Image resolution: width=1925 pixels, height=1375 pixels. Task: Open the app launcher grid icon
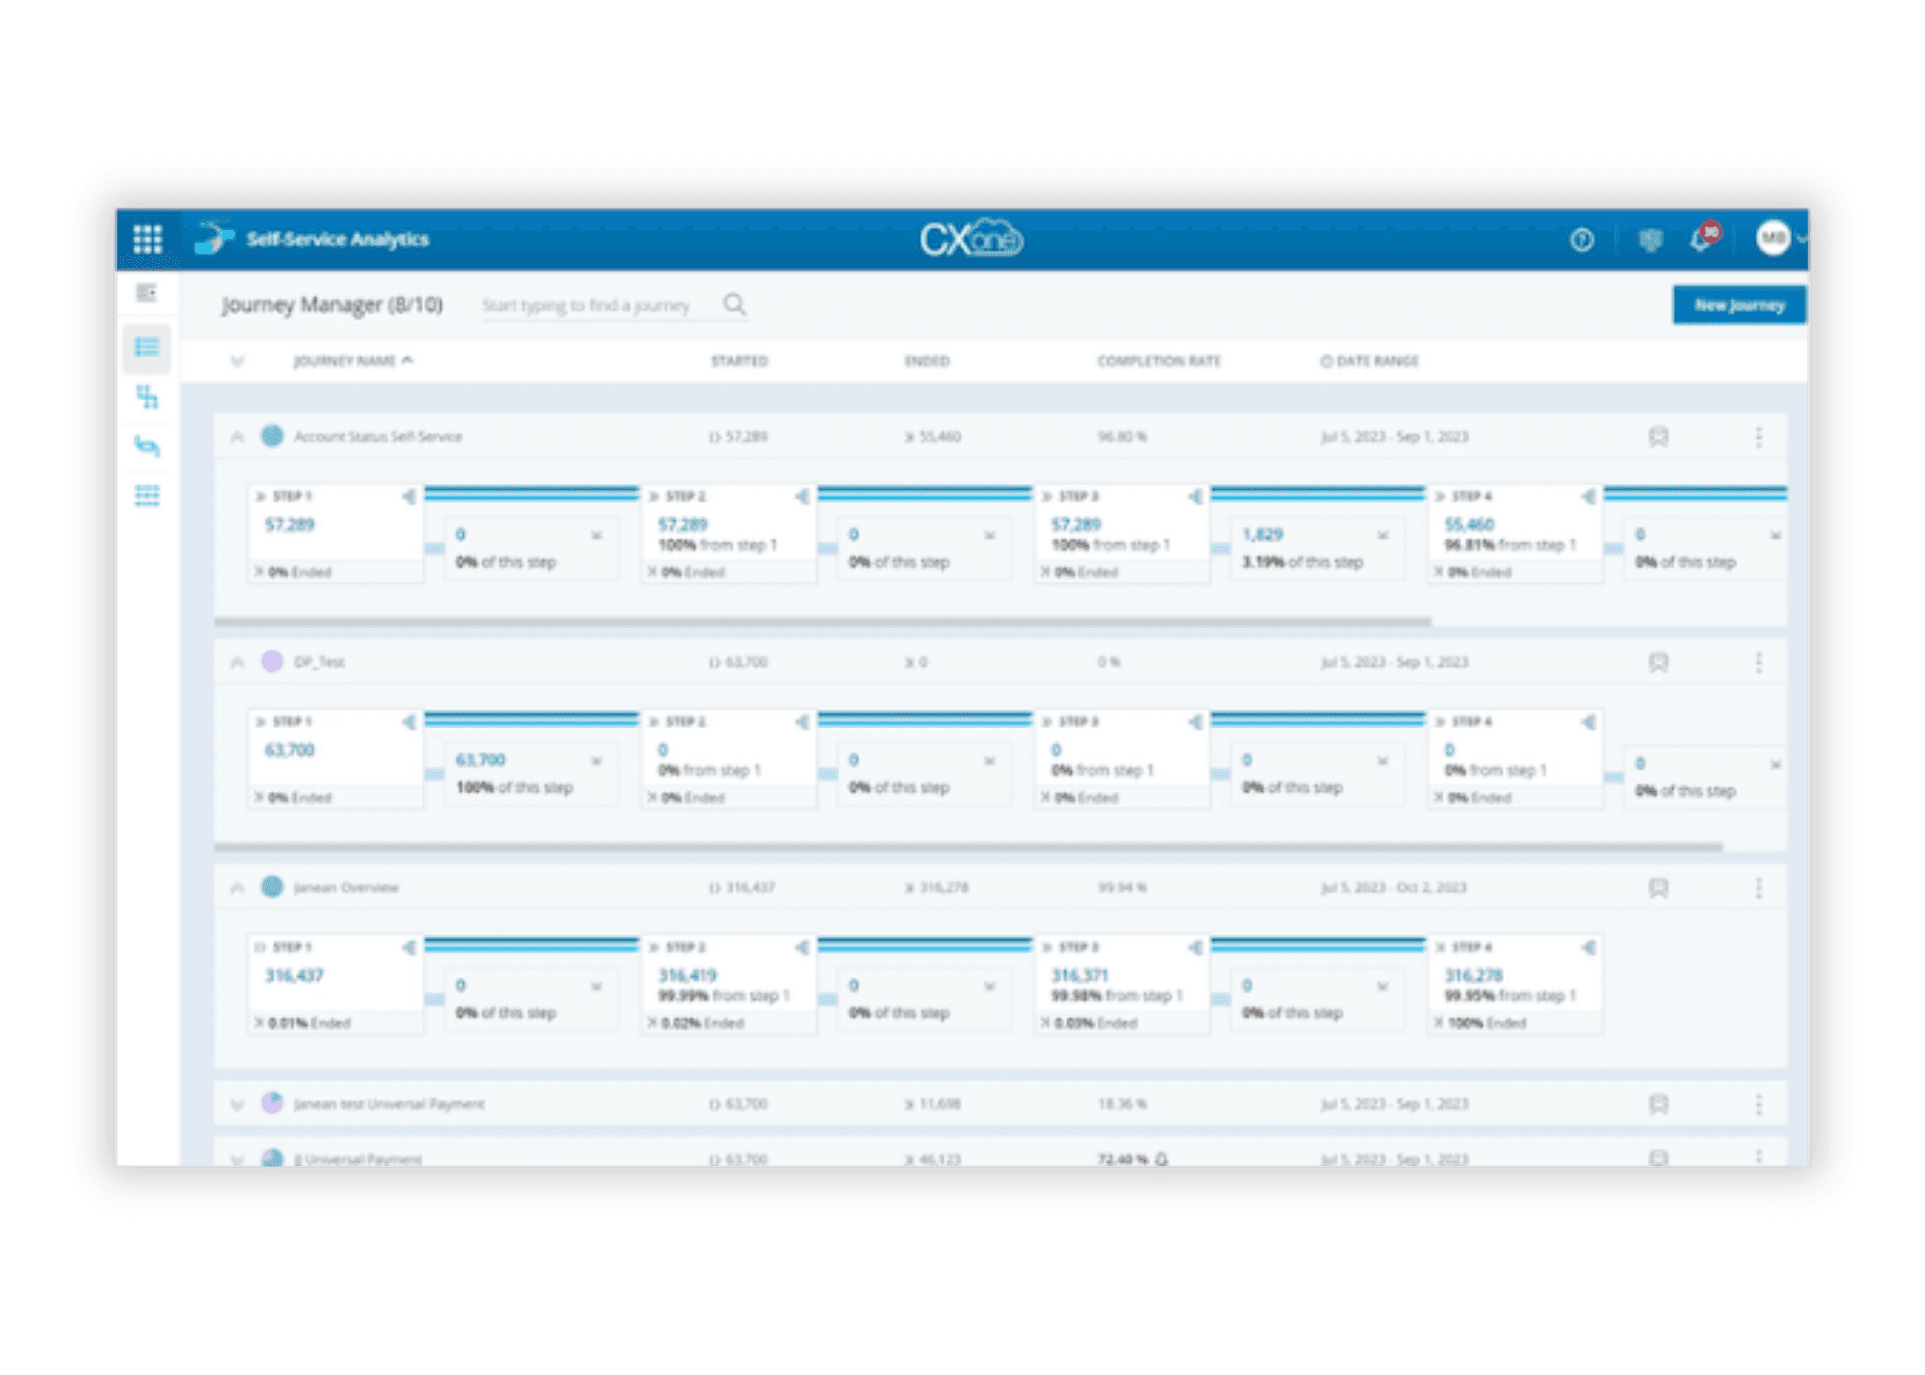[x=148, y=239]
